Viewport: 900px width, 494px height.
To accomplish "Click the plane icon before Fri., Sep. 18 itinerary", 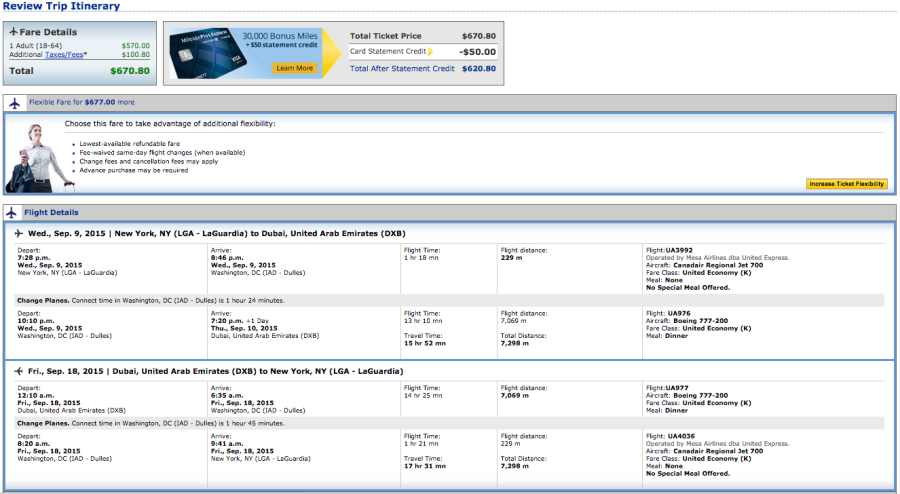I will [x=19, y=371].
